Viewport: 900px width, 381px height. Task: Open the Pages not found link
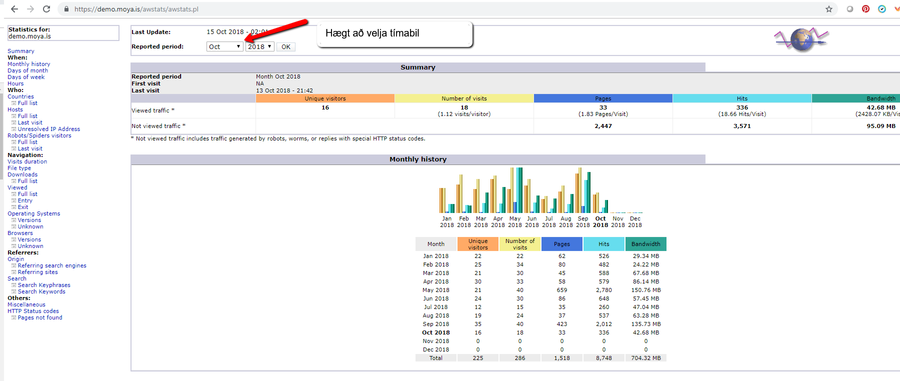[40, 317]
